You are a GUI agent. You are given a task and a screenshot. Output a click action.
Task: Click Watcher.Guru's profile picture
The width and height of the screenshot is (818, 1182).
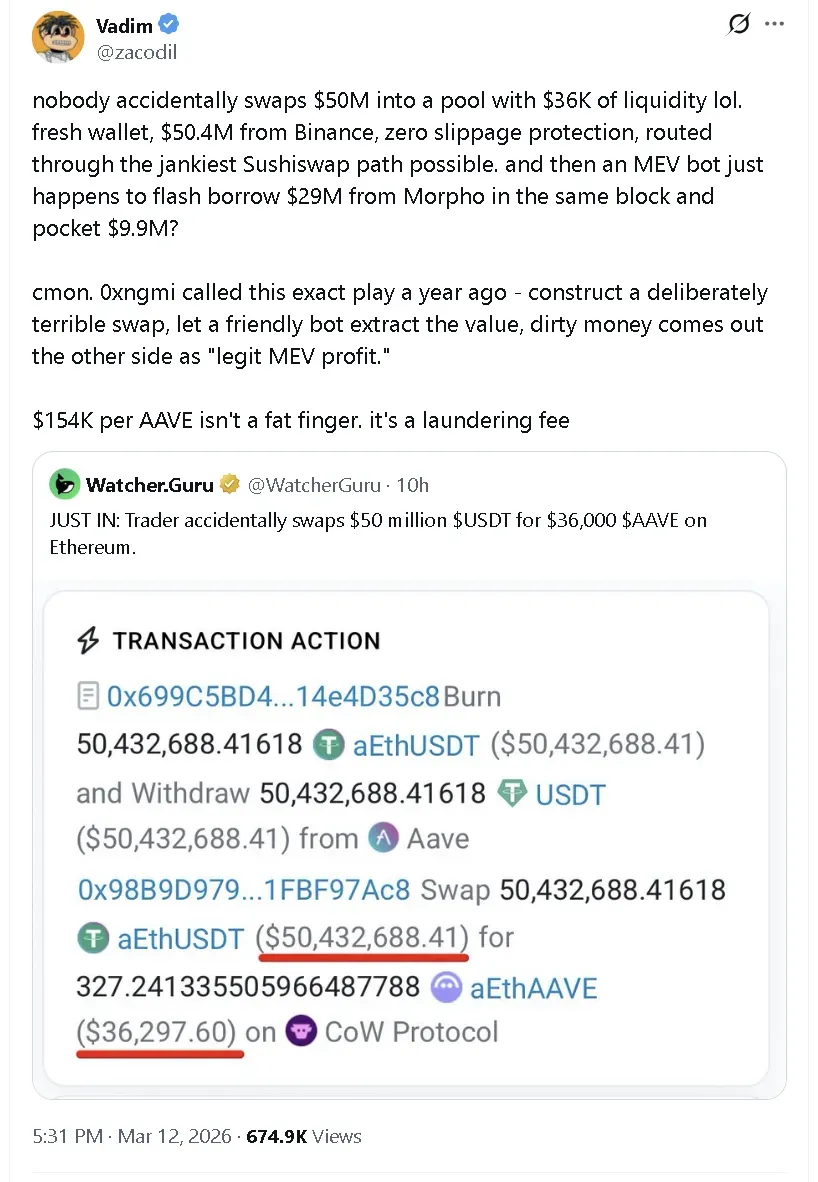click(64, 484)
